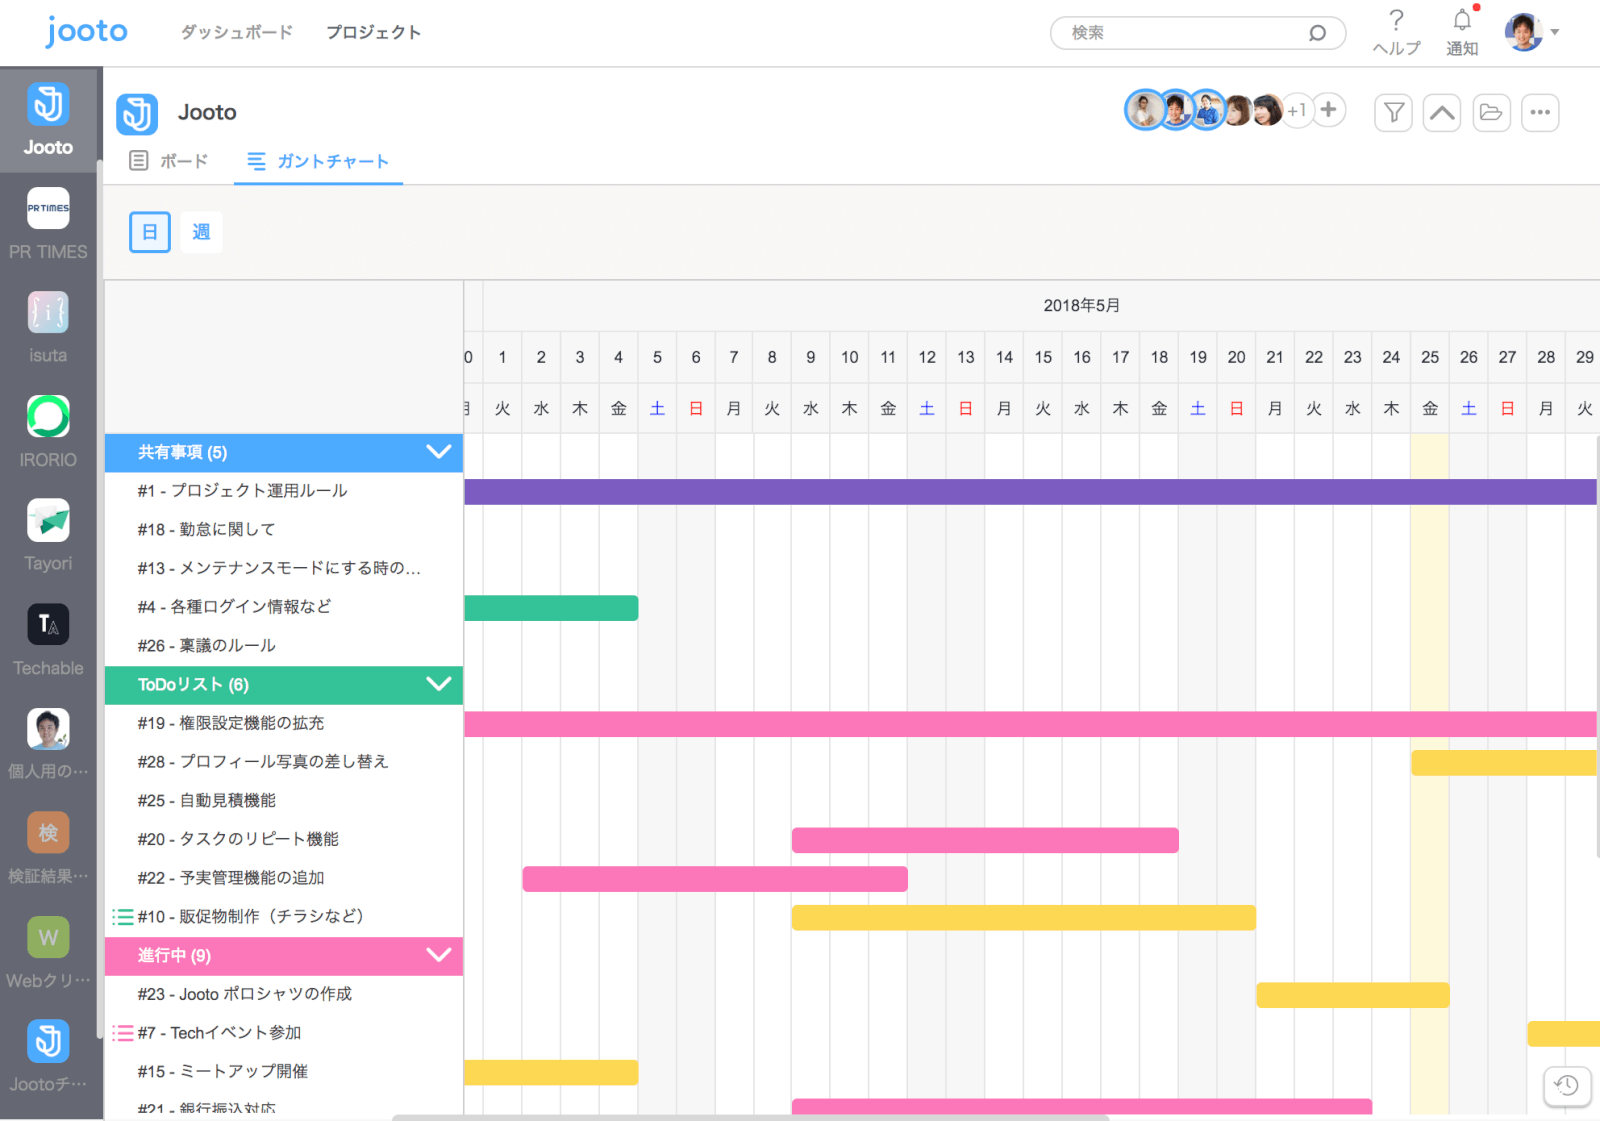Select date 25 in calendar header

tap(1430, 357)
